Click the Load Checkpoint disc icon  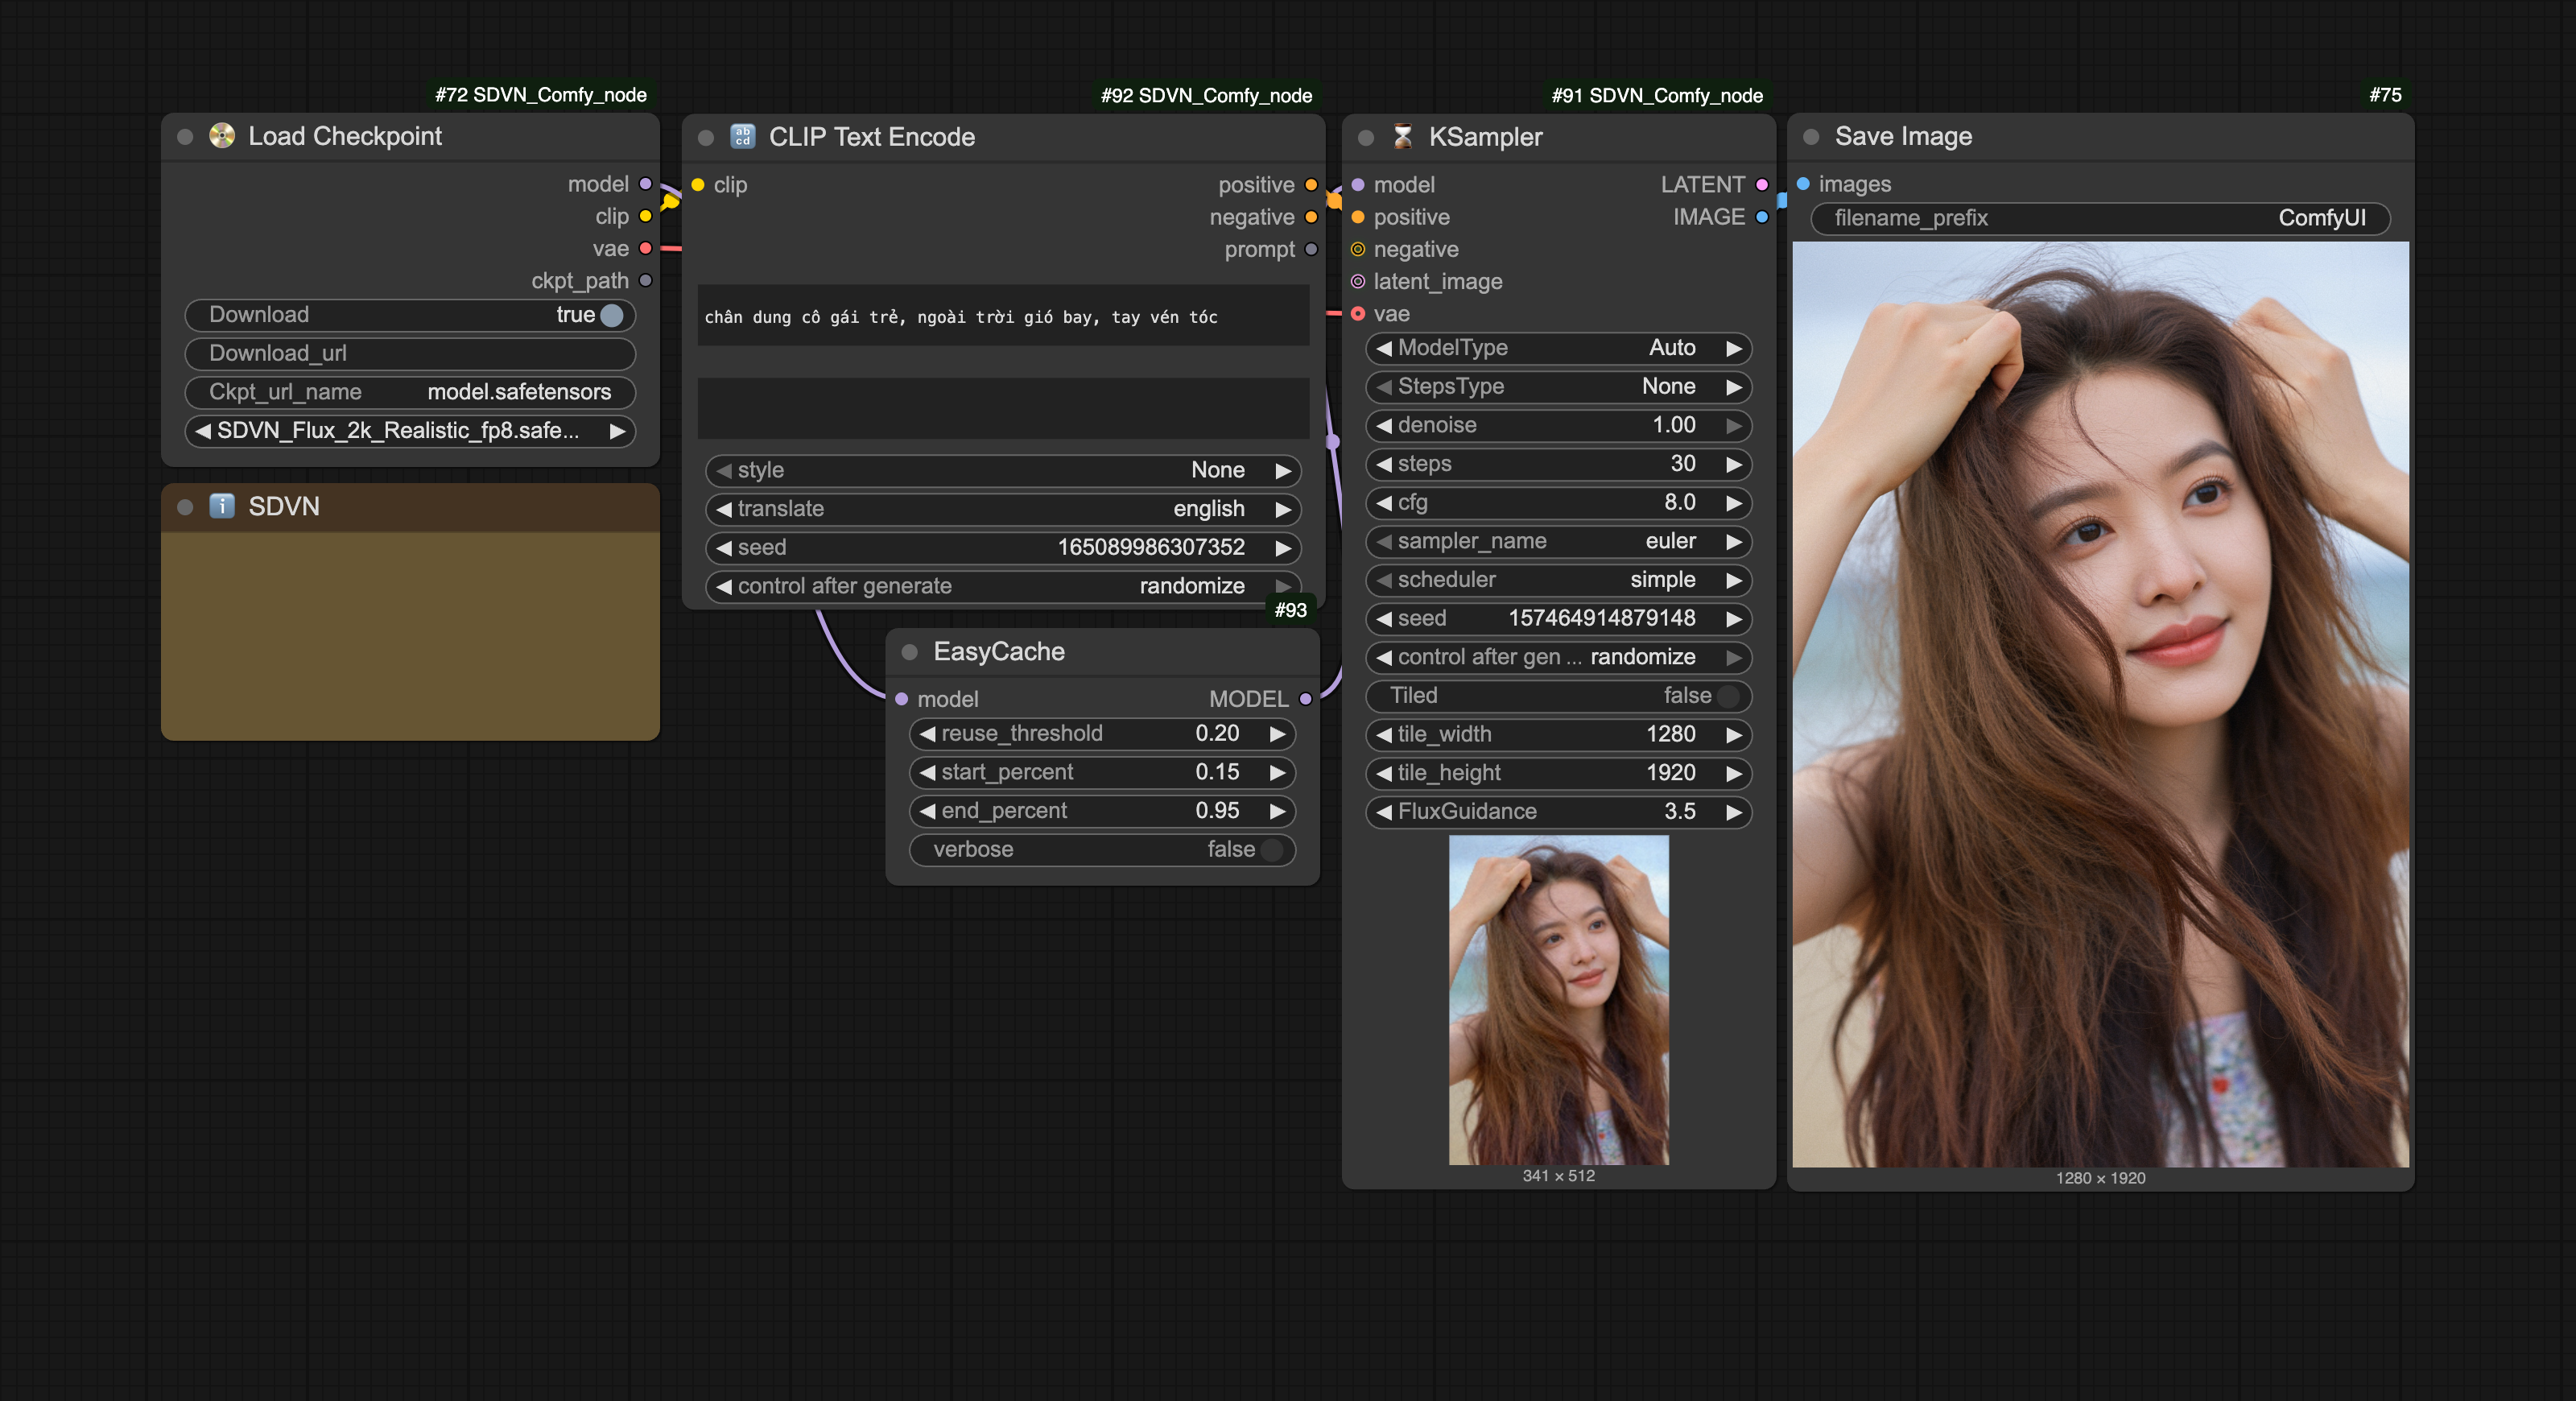[221, 136]
